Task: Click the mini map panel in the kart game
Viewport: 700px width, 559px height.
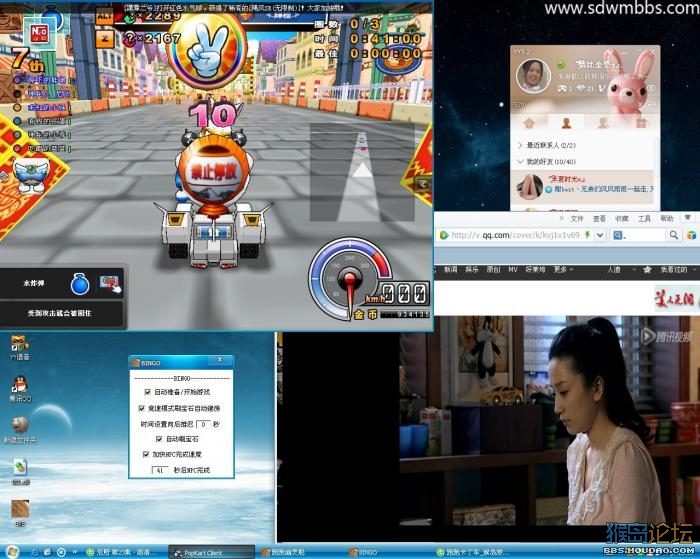Action: coord(362,172)
